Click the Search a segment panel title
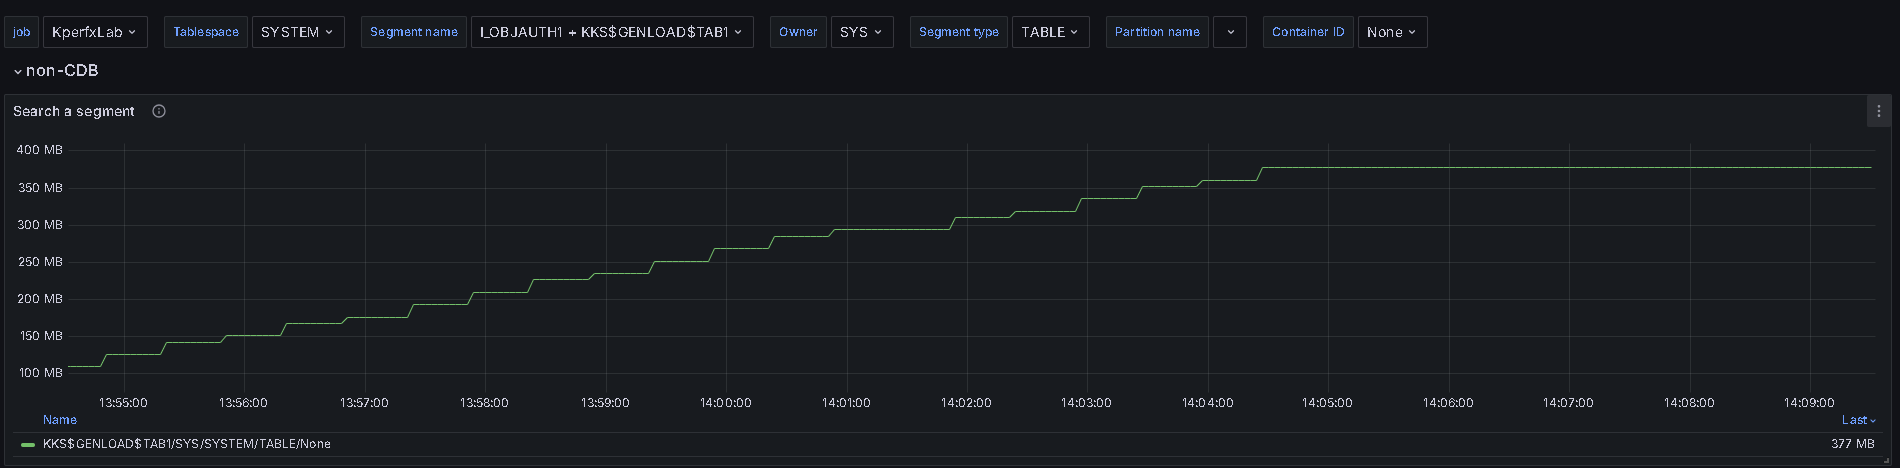 (74, 111)
